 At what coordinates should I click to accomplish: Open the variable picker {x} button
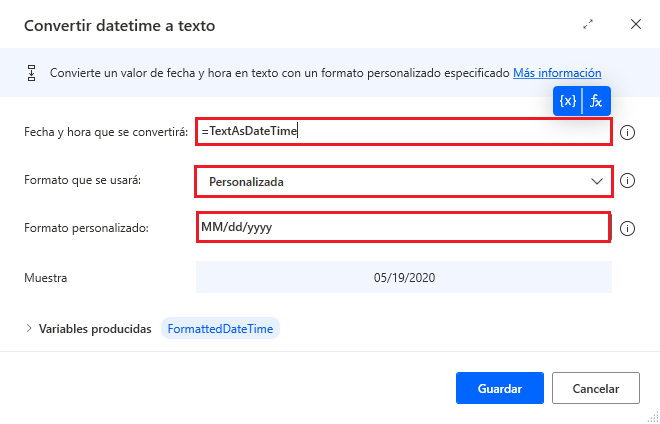(567, 101)
